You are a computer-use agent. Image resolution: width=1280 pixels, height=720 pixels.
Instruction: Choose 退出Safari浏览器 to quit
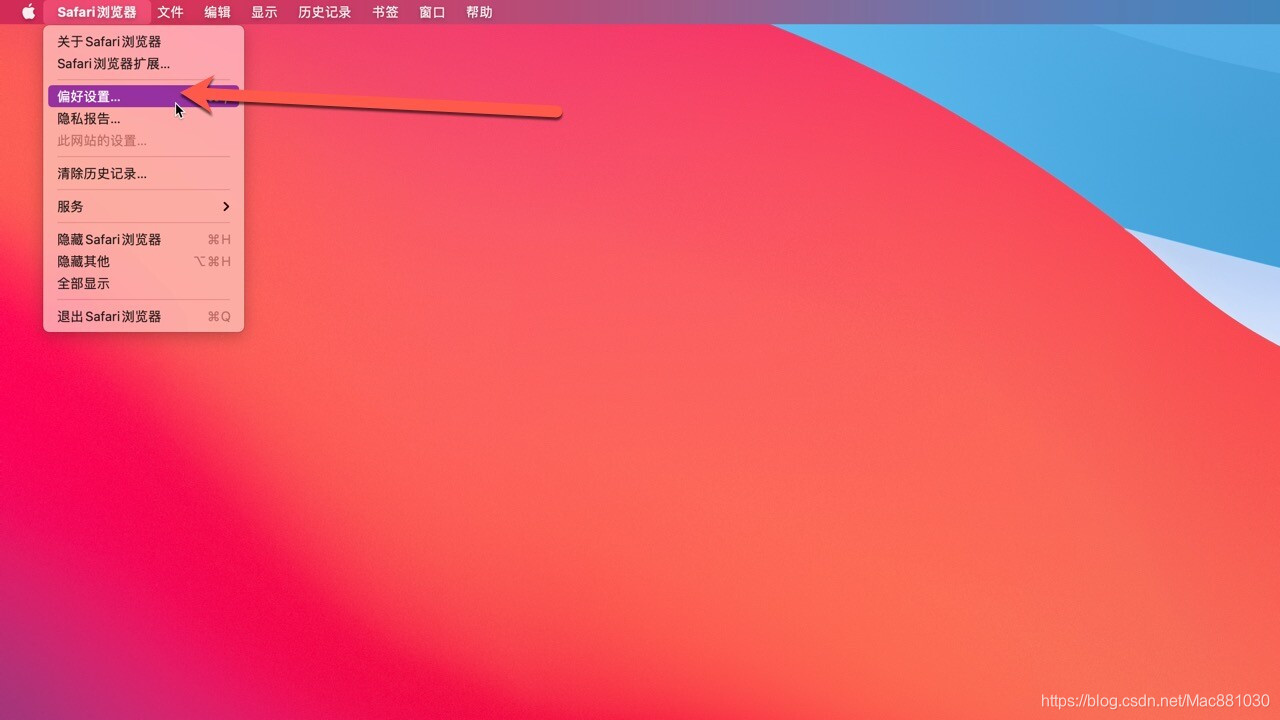144,316
